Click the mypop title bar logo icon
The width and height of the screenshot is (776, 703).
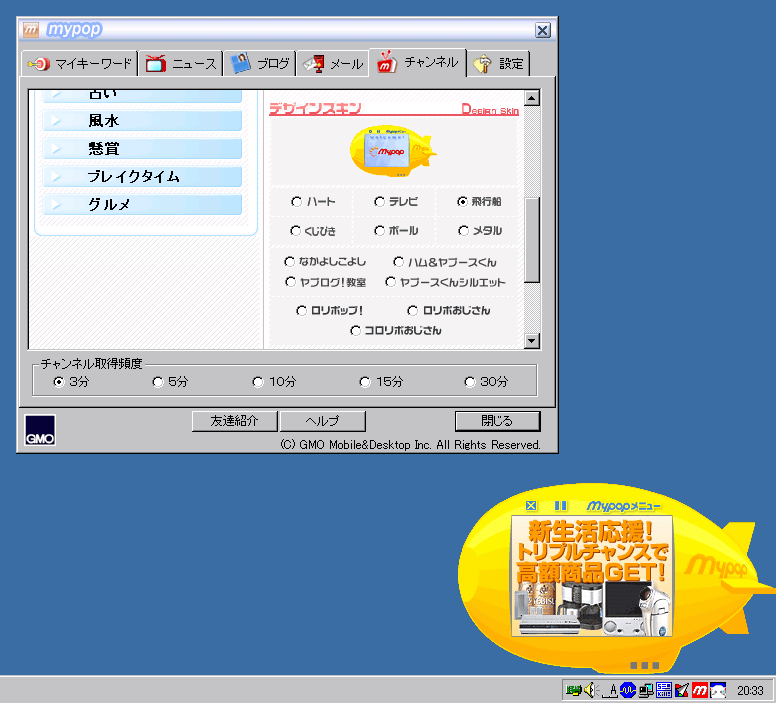[31, 30]
